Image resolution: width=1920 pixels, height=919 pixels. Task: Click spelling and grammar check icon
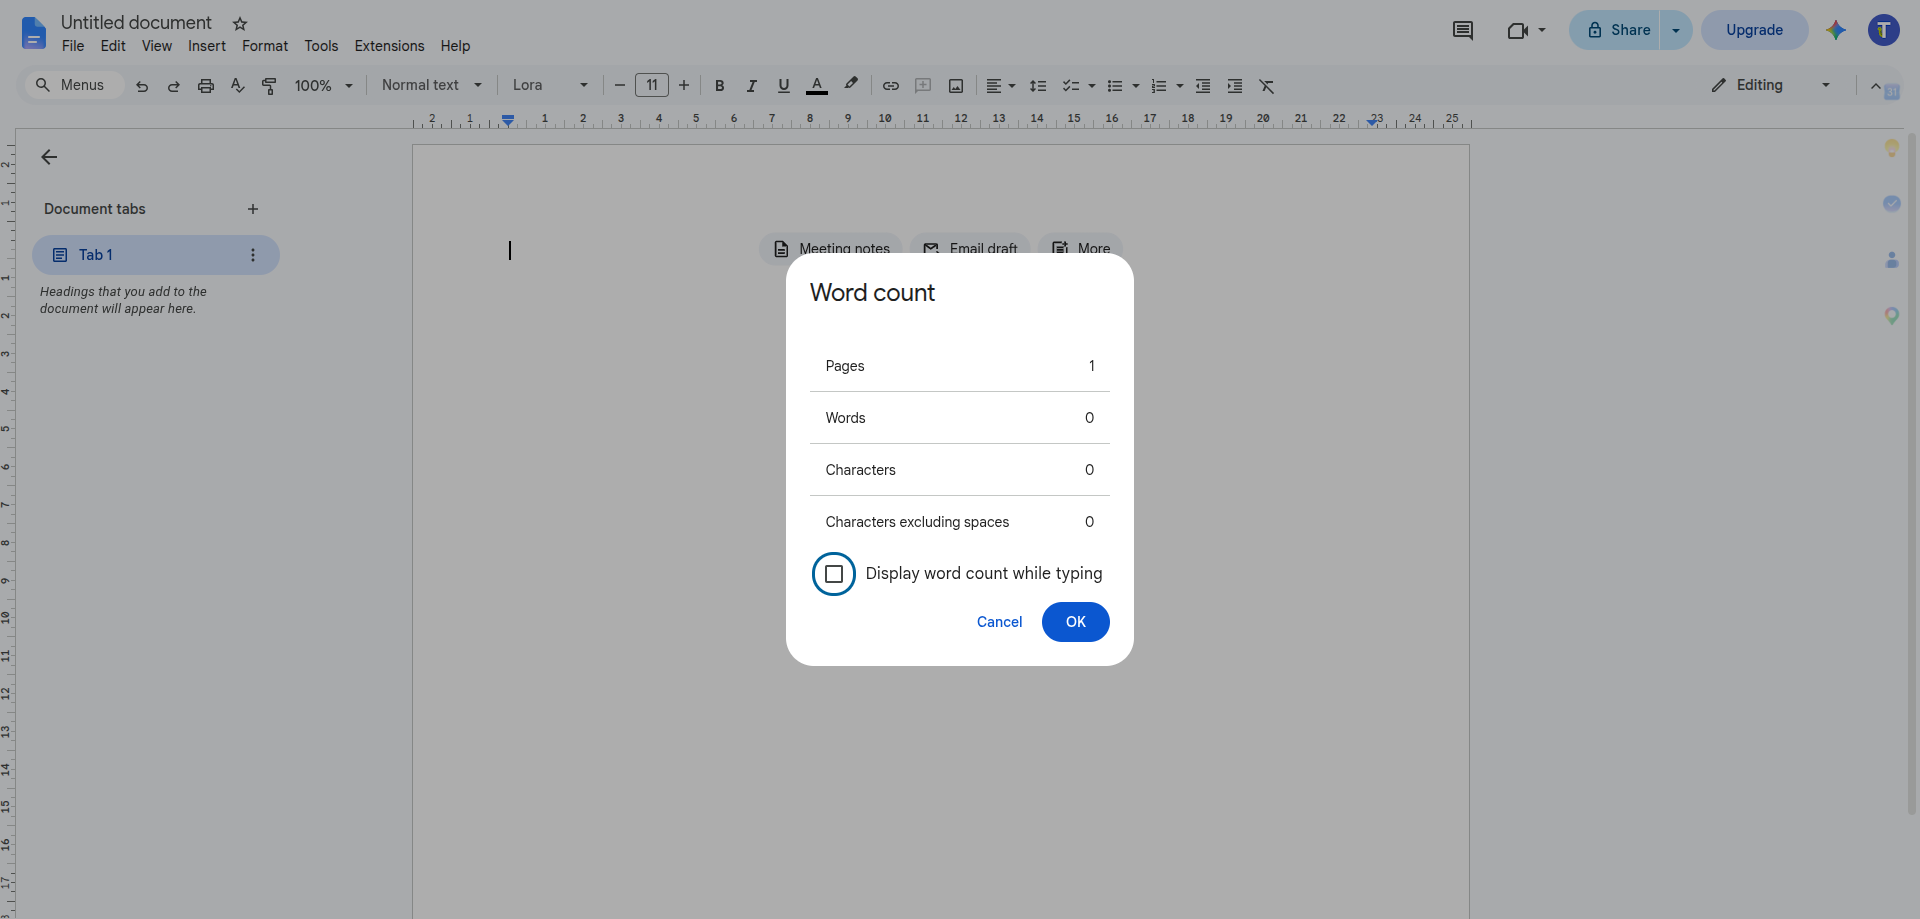pyautogui.click(x=238, y=86)
